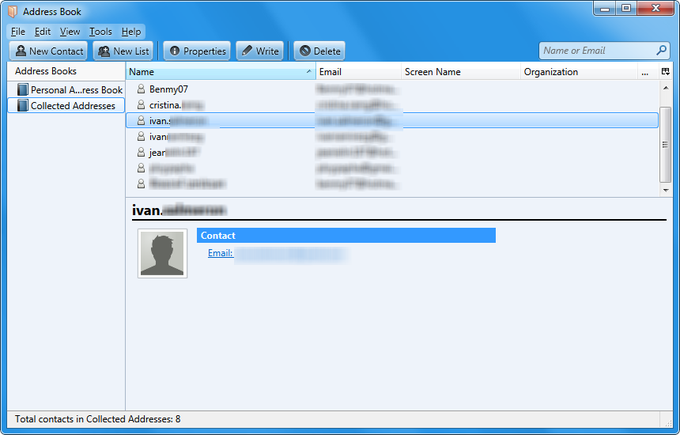
Task: Click the Address Book title icon
Action: pos(13,12)
